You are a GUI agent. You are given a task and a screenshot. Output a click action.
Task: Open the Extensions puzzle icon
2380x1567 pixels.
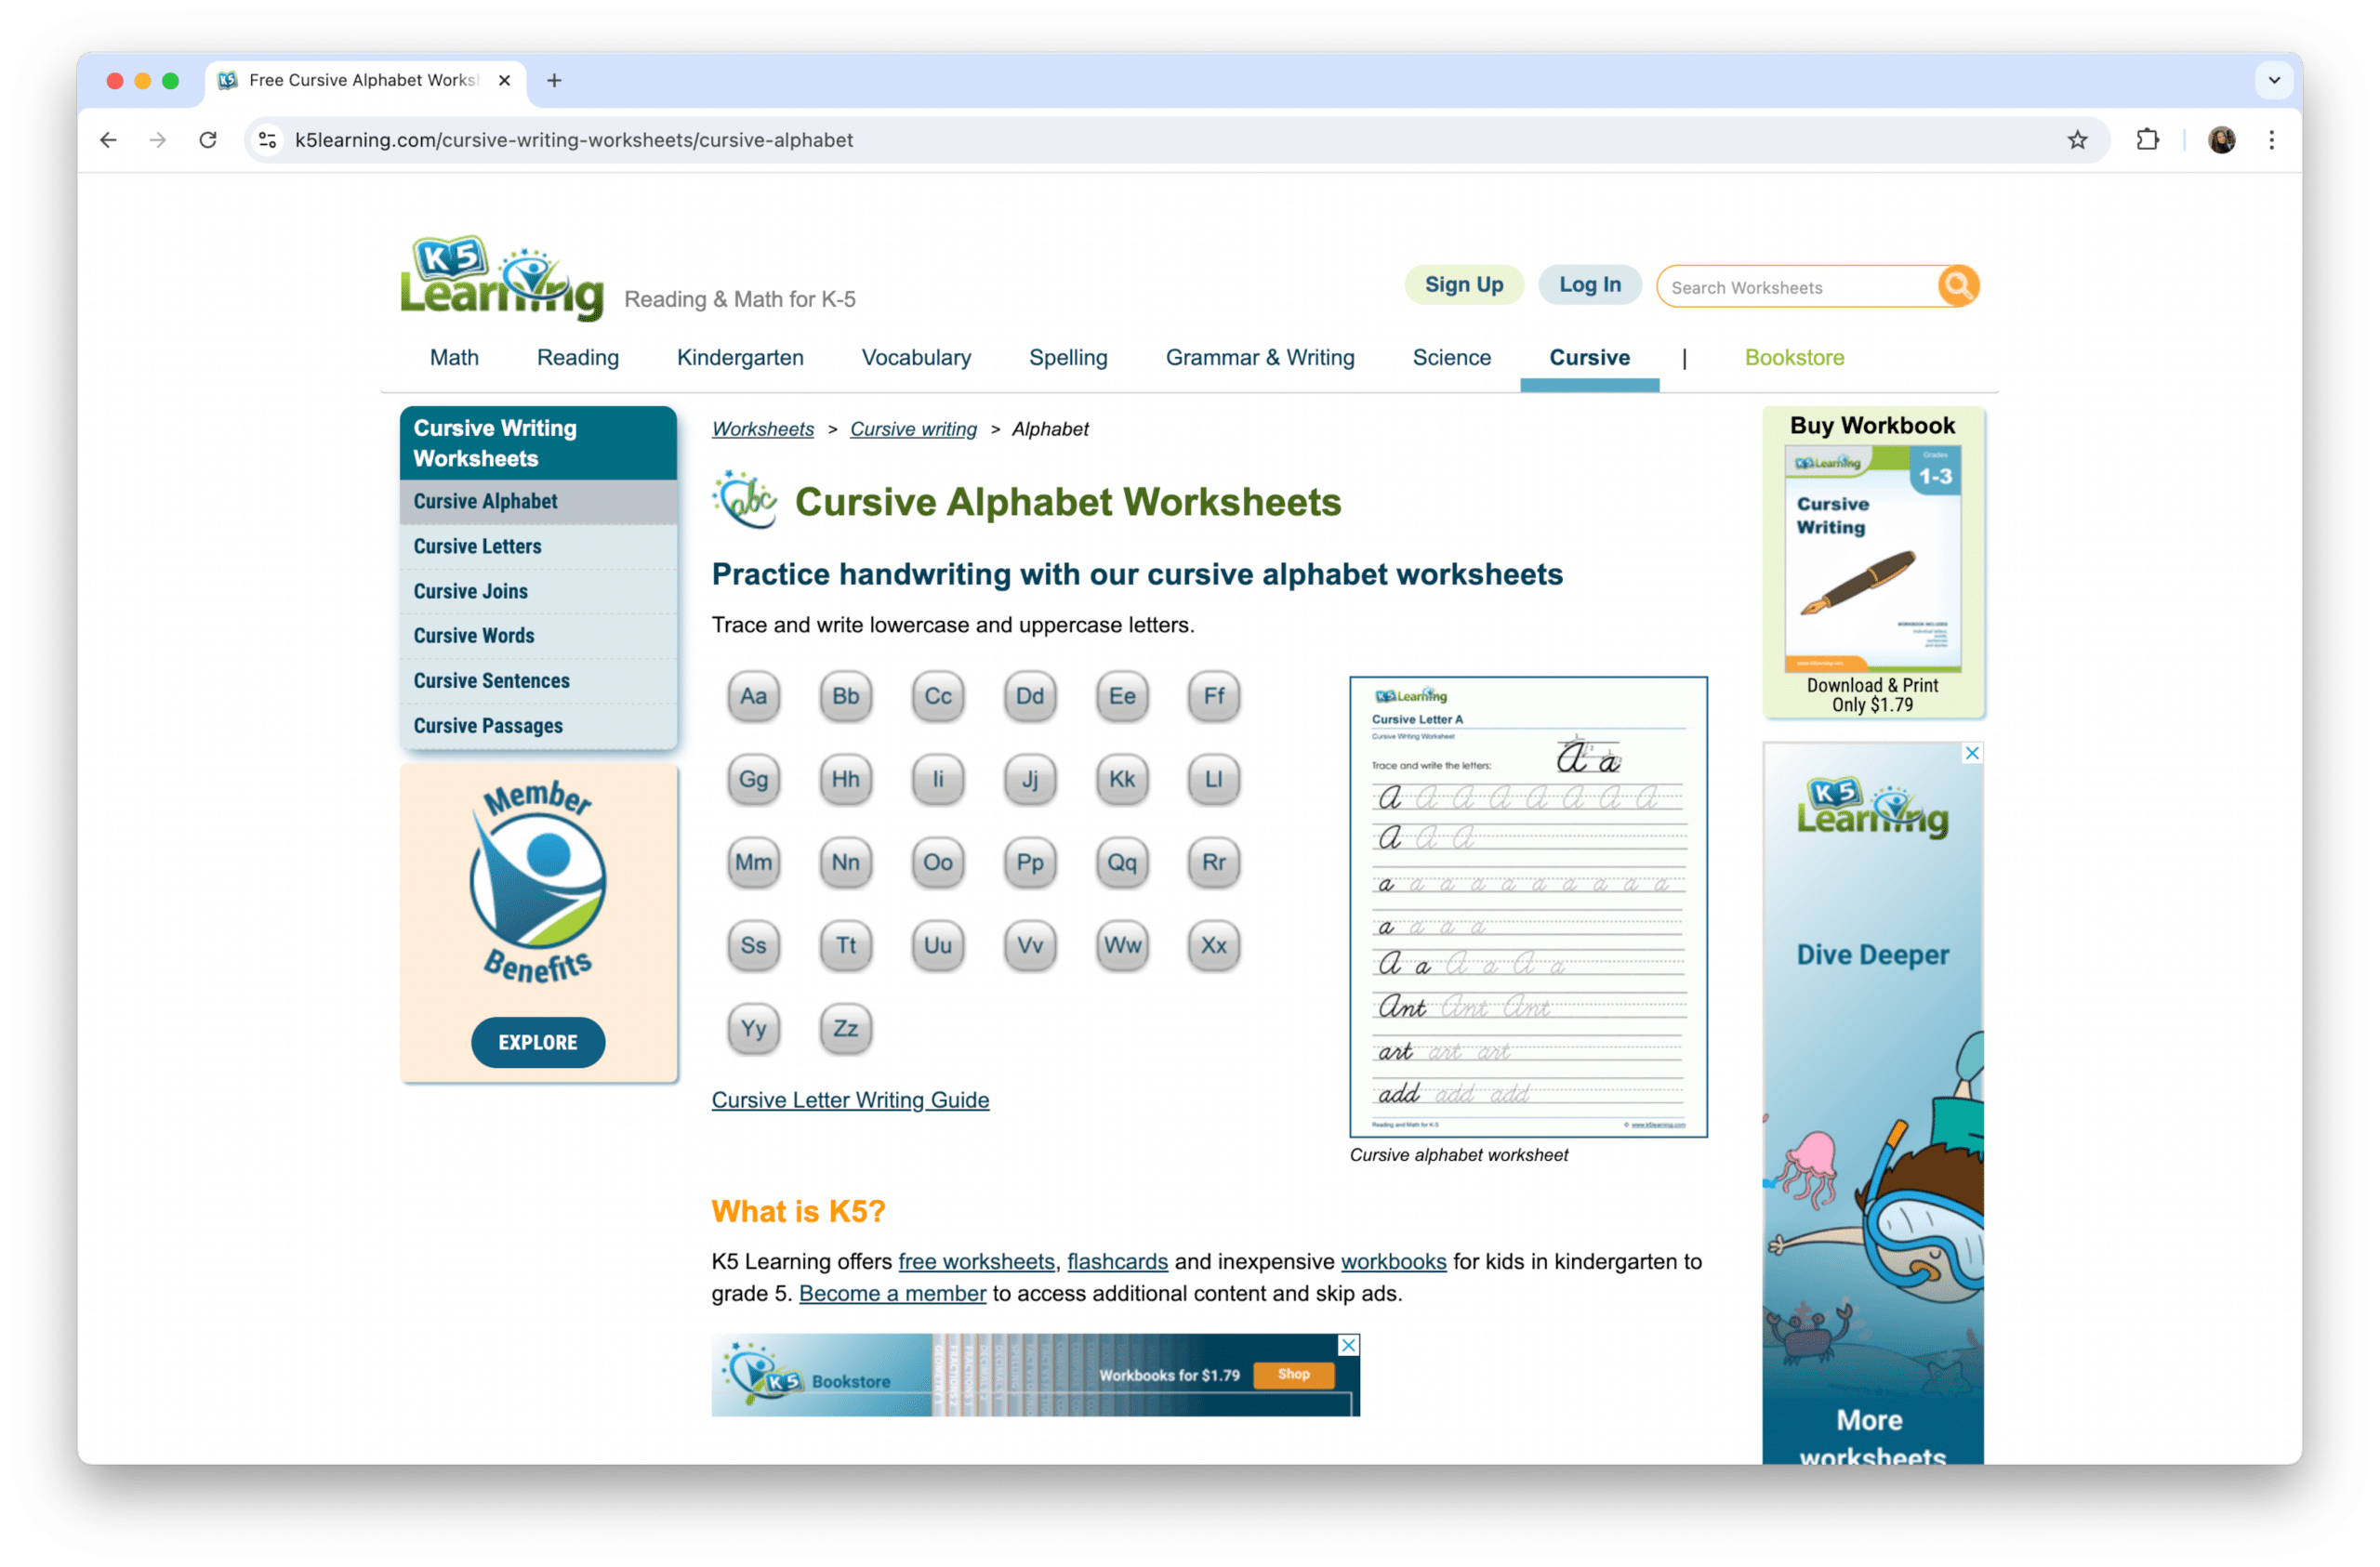point(2147,140)
